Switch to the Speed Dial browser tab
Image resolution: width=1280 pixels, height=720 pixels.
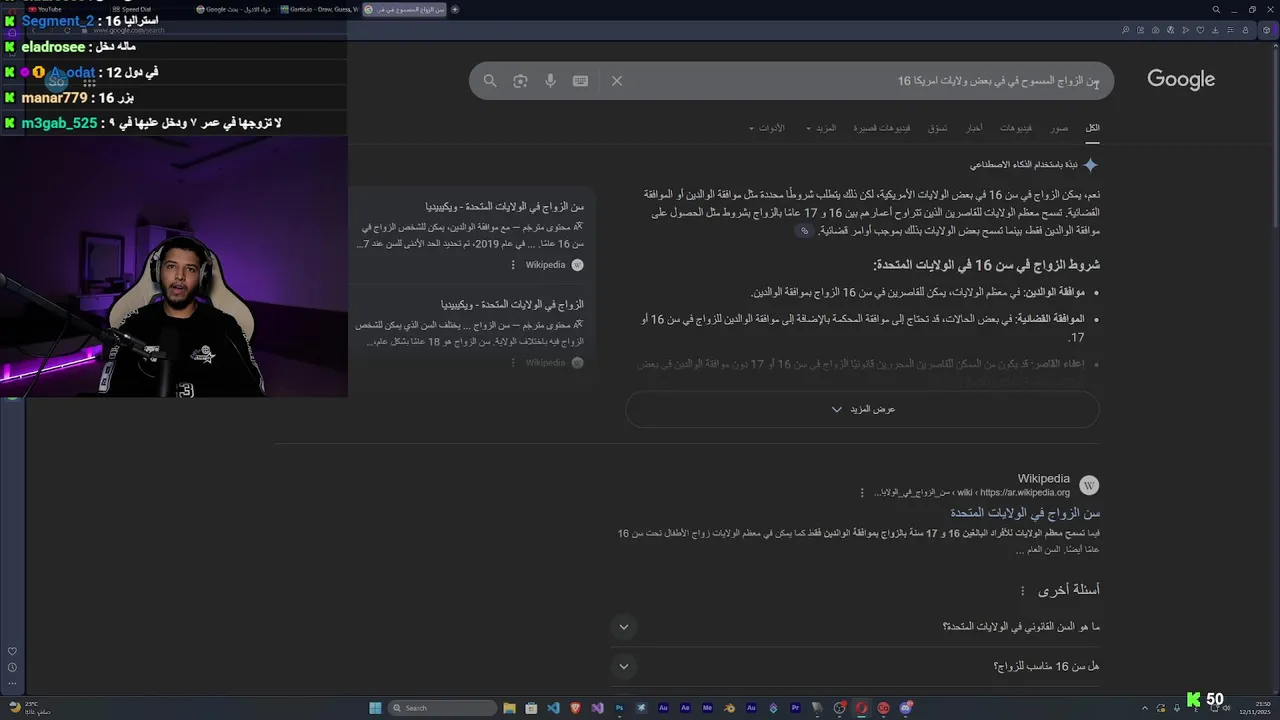click(133, 9)
